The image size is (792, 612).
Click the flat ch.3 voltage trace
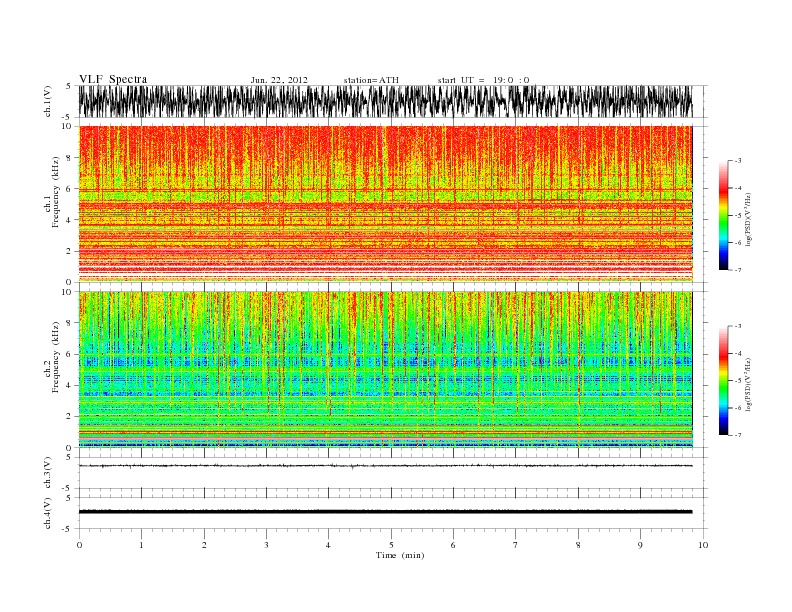tap(385, 466)
